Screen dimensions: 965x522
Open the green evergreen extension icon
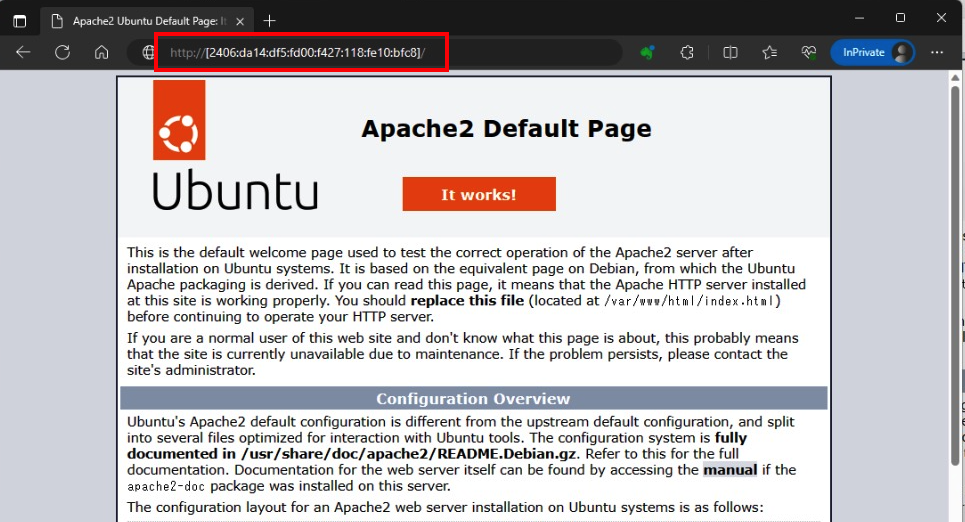click(x=647, y=52)
